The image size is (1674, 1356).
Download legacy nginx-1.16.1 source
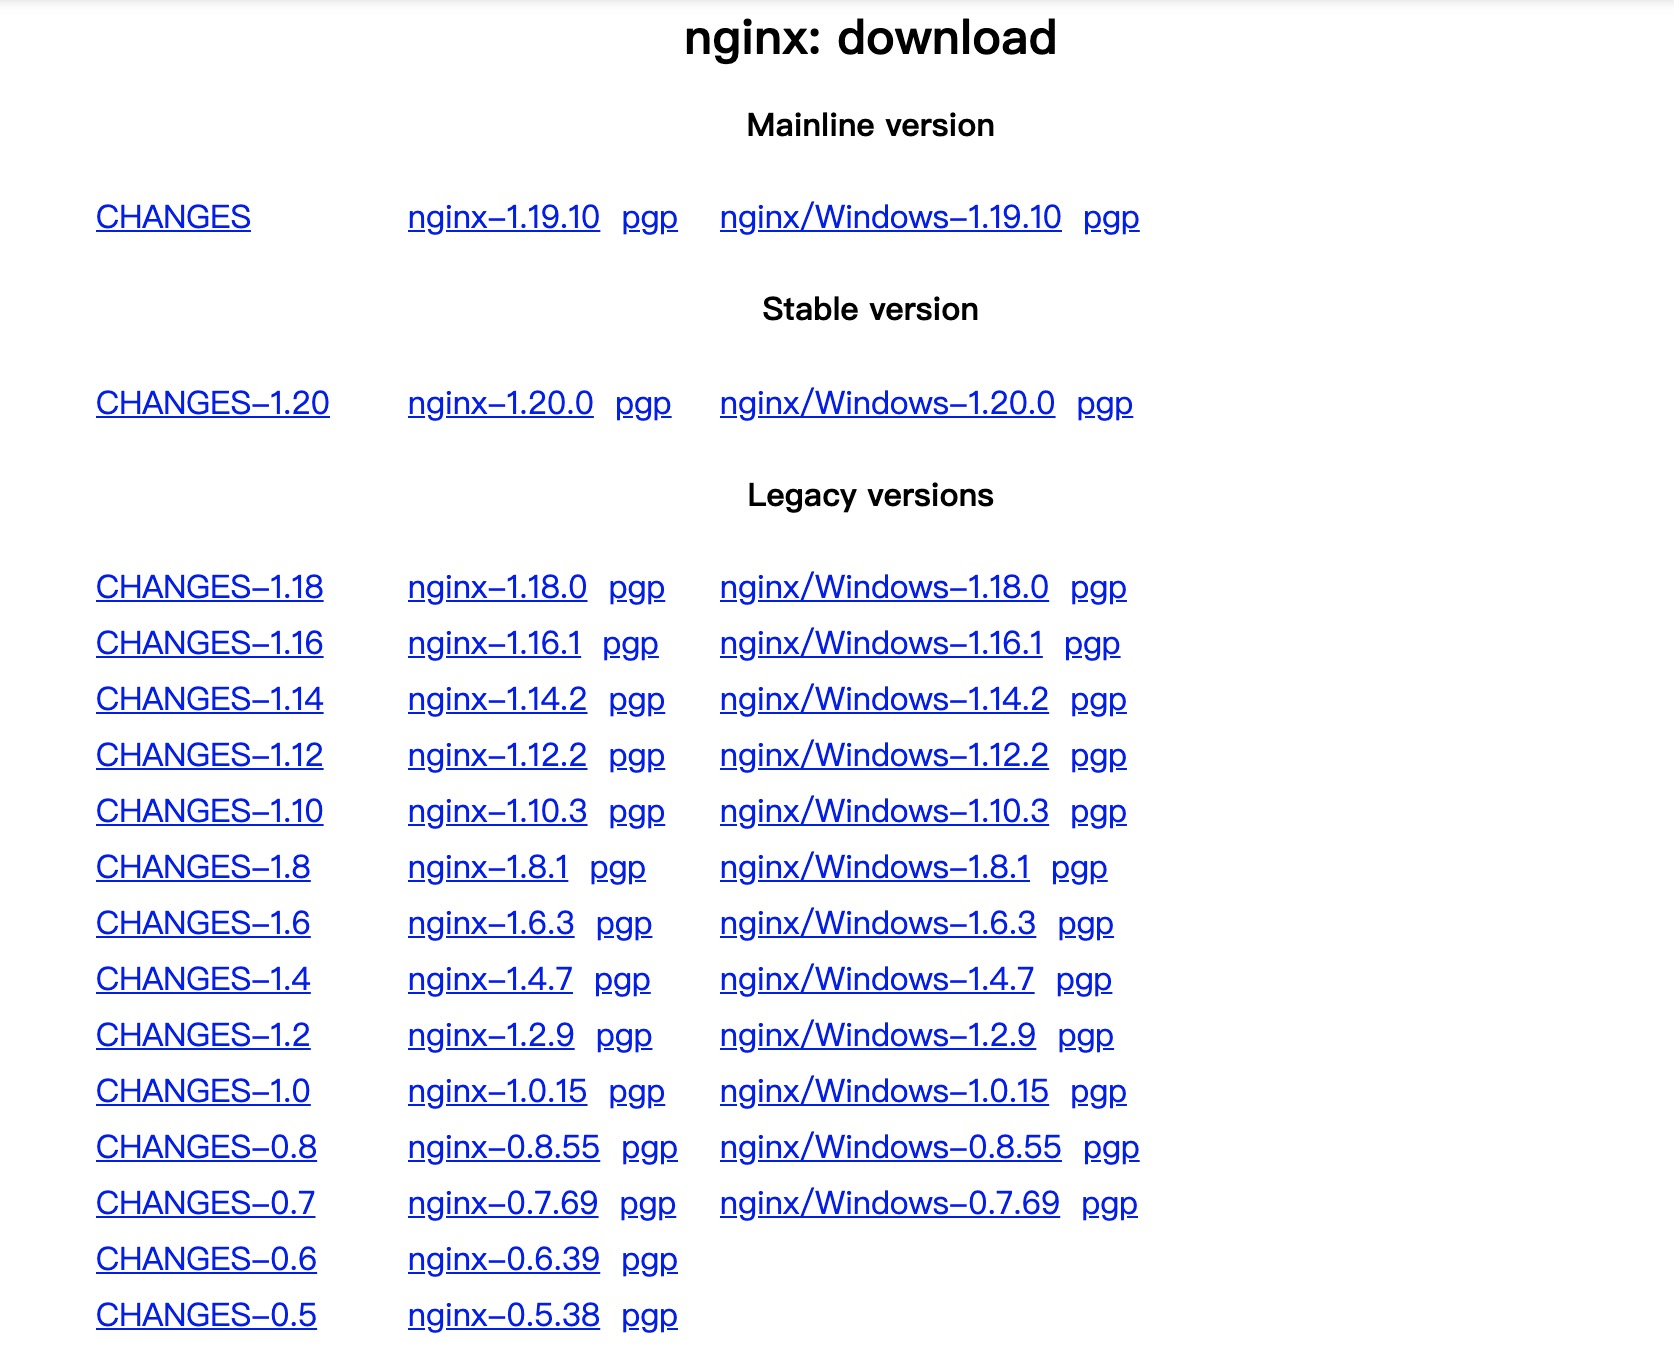(497, 644)
